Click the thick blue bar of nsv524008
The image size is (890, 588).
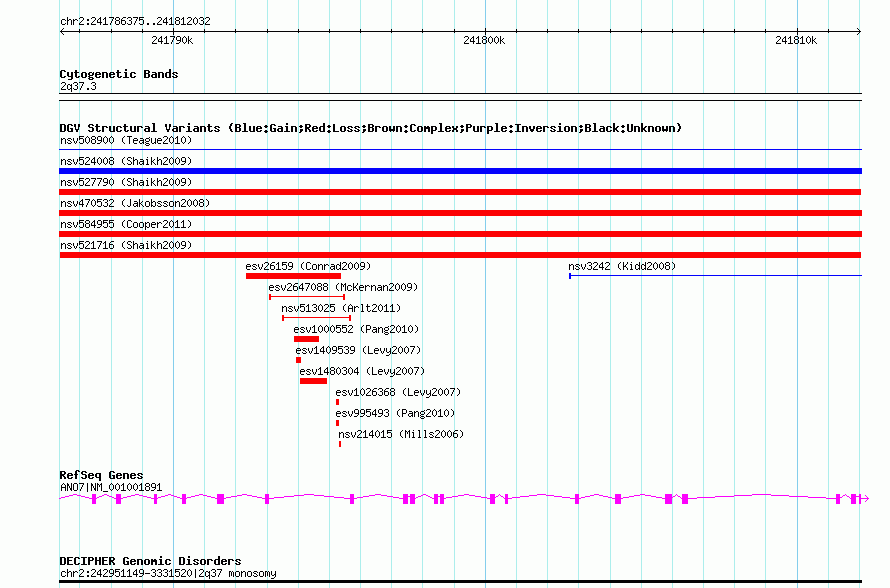(x=460, y=171)
